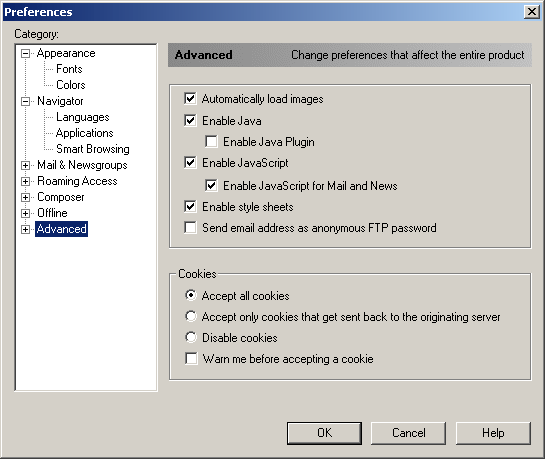The width and height of the screenshot is (545, 459).
Task: Expand the Mail & Newsgroups category
Action: [25, 165]
